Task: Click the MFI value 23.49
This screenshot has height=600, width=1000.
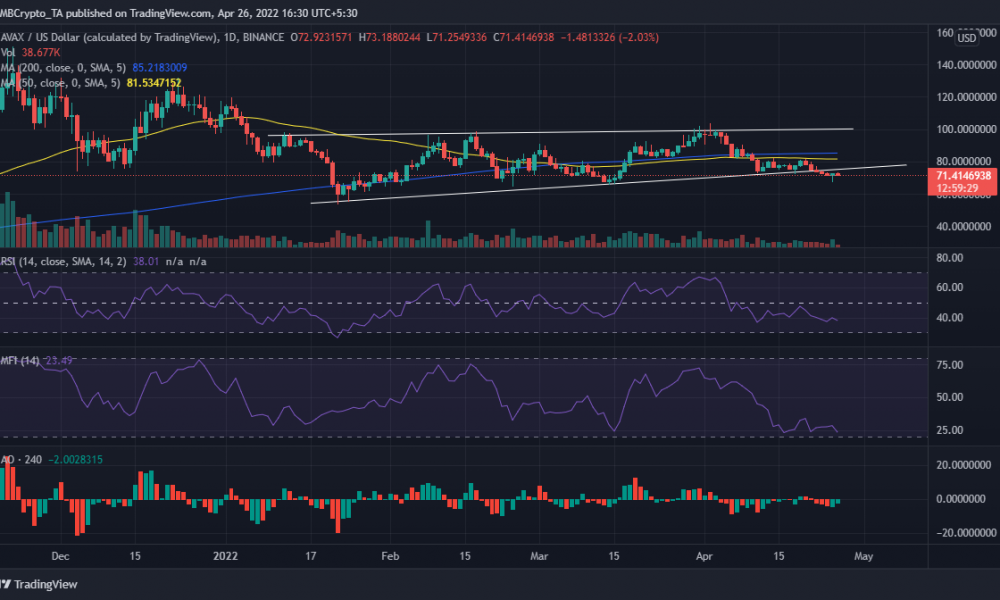Action: pos(59,361)
